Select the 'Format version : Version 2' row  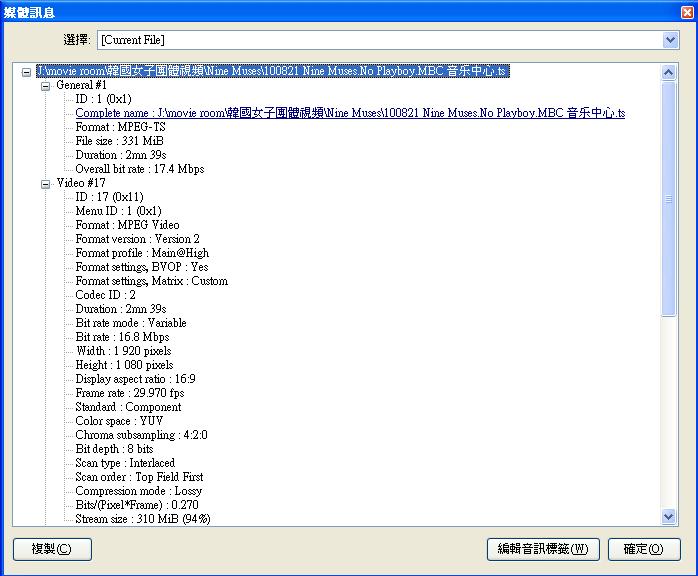pyautogui.click(x=137, y=239)
